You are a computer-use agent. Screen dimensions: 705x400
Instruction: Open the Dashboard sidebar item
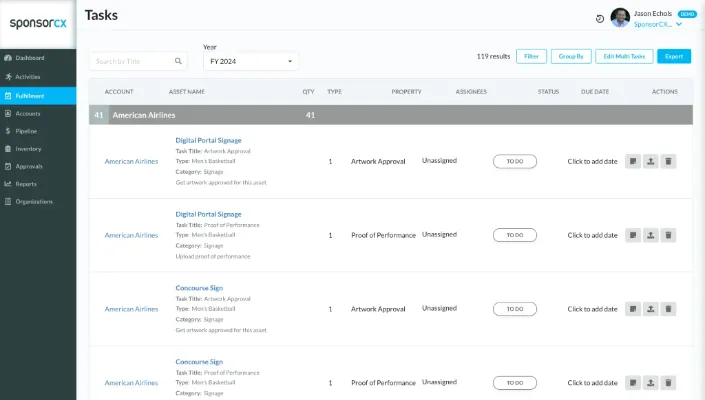coord(38,58)
